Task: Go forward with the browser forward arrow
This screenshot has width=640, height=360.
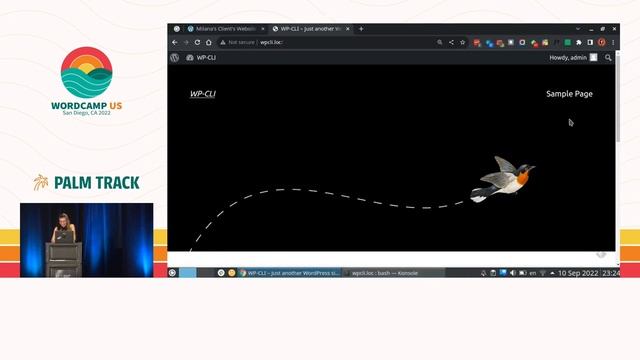Action: 186,42
